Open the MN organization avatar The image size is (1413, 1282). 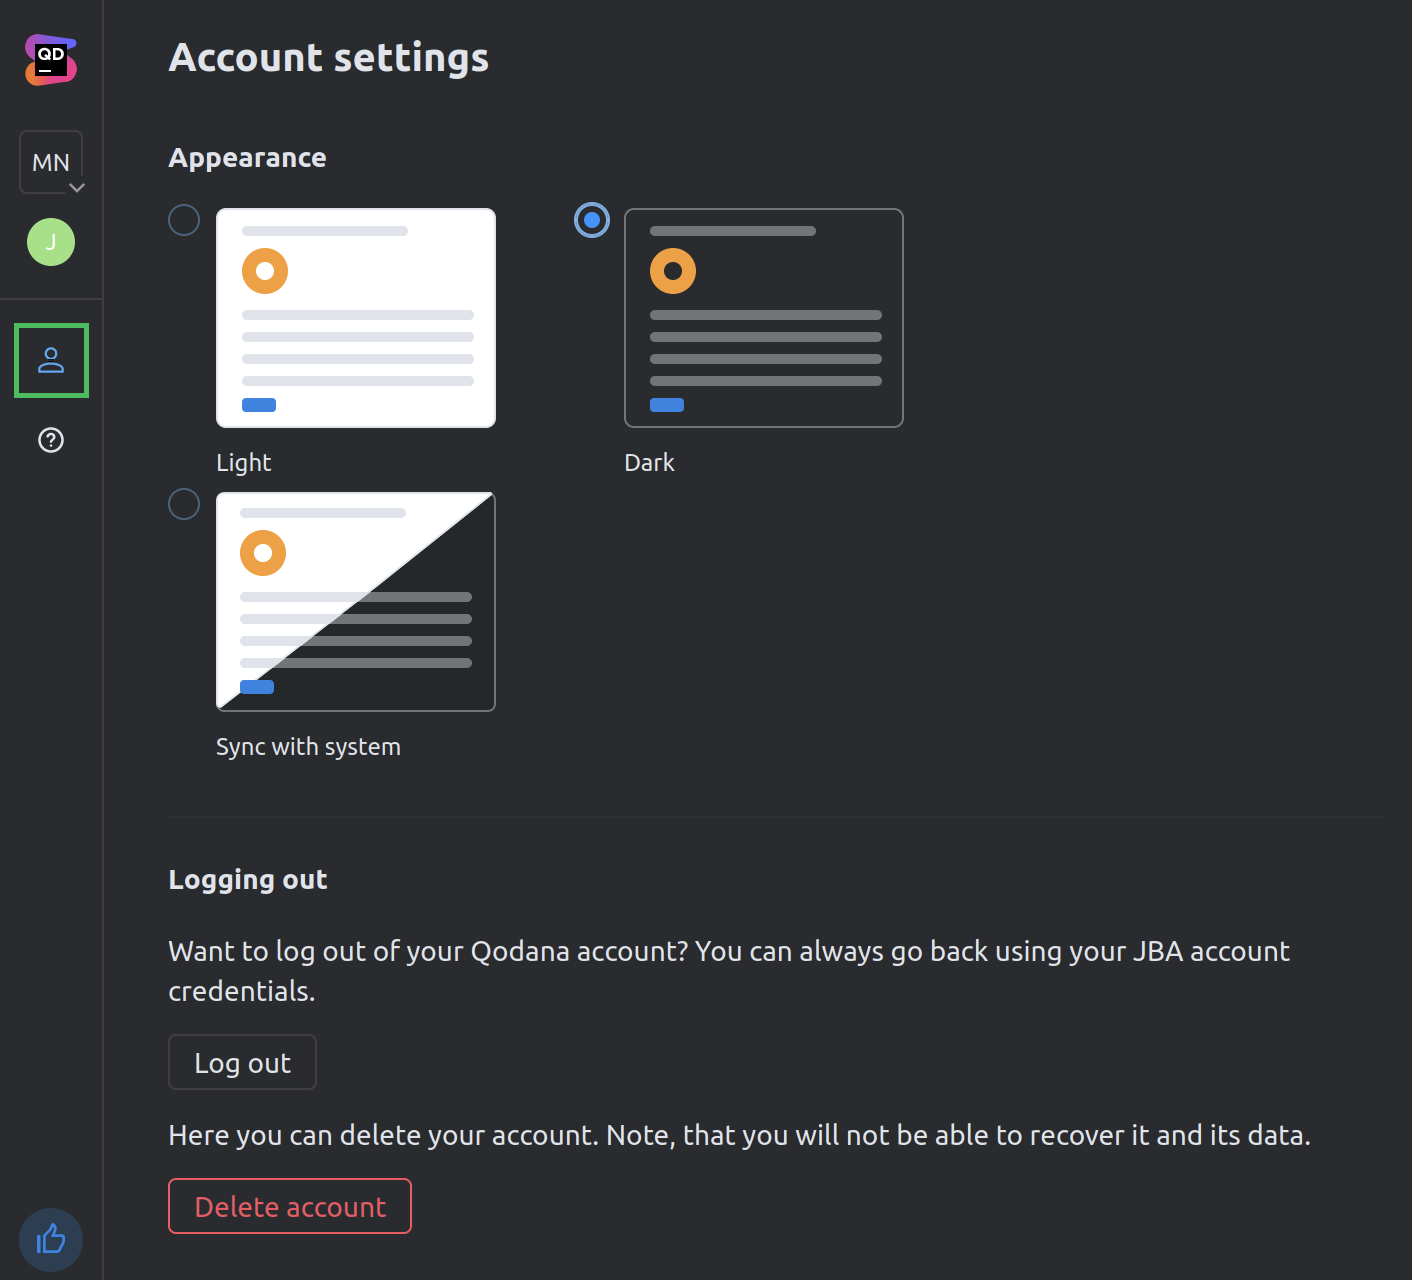point(51,161)
